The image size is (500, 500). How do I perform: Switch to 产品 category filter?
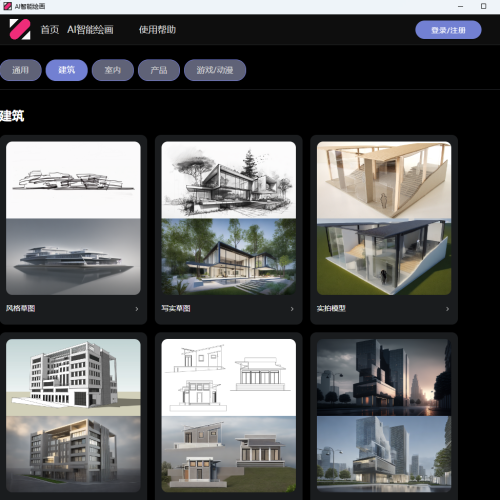point(159,70)
